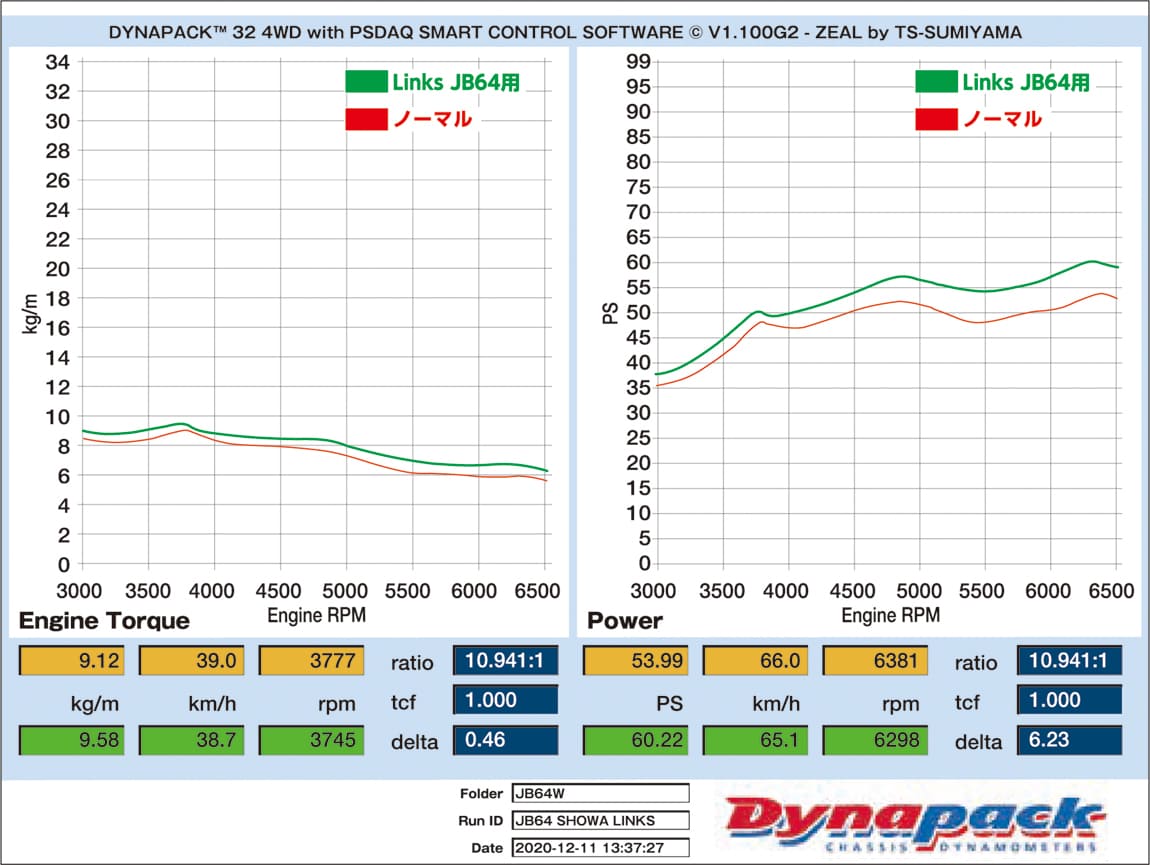Click the power delta value 6.23
This screenshot has width=1150, height=865.
click(x=1069, y=740)
